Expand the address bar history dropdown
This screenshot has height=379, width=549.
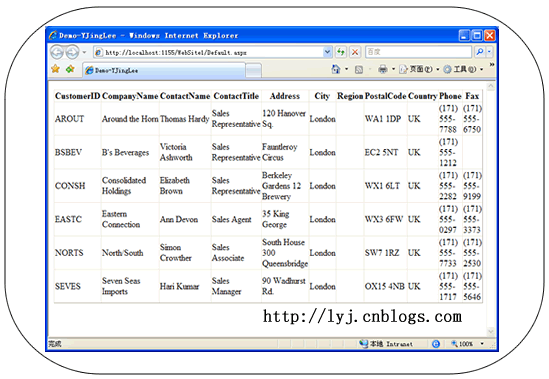point(327,52)
